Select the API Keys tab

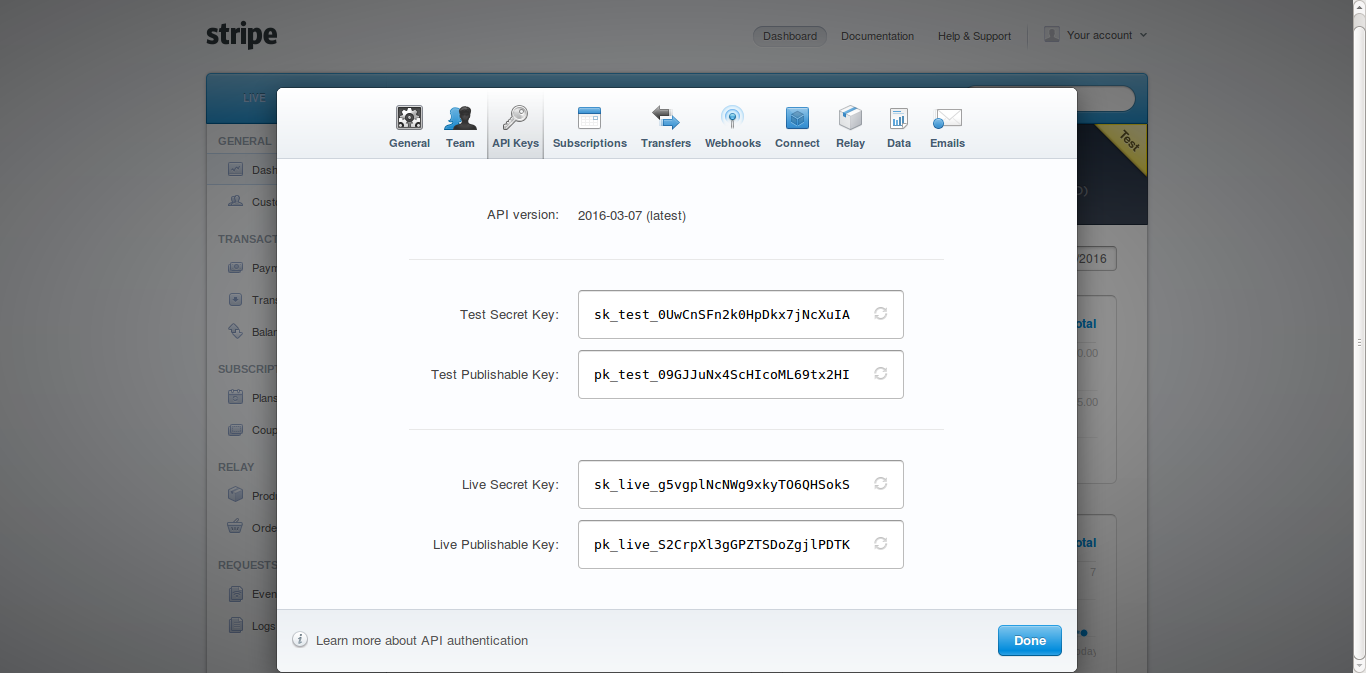pyautogui.click(x=515, y=127)
